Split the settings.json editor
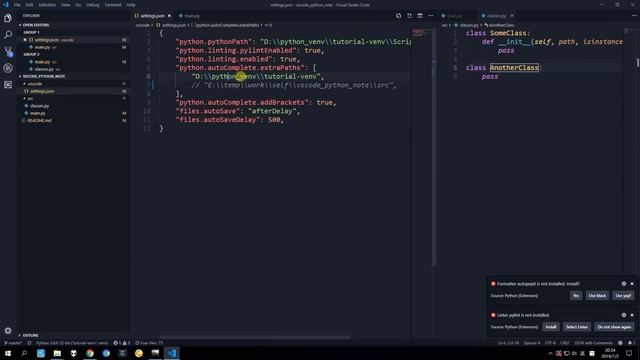The width and height of the screenshot is (640, 360). pyautogui.click(x=420, y=16)
